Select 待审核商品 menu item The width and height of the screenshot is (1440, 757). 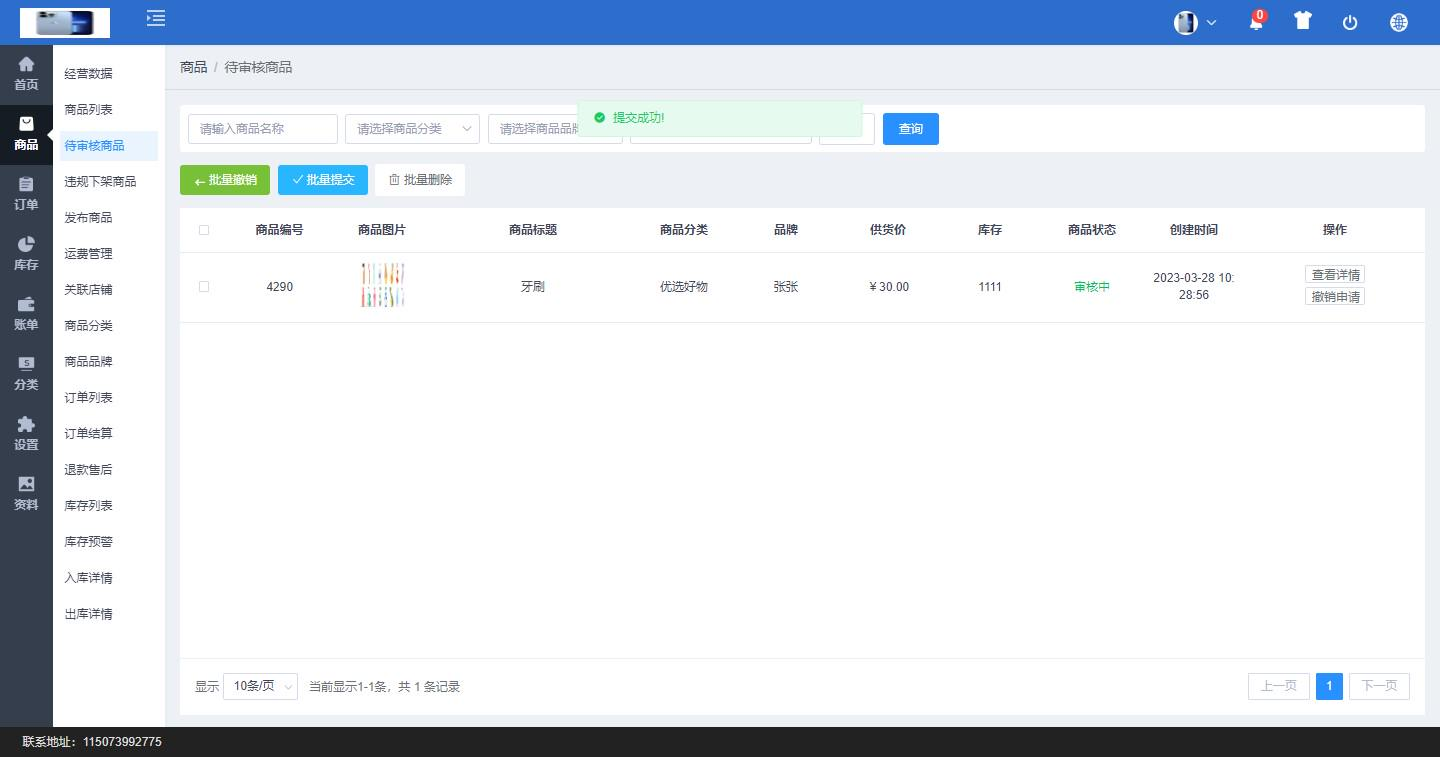click(109, 146)
